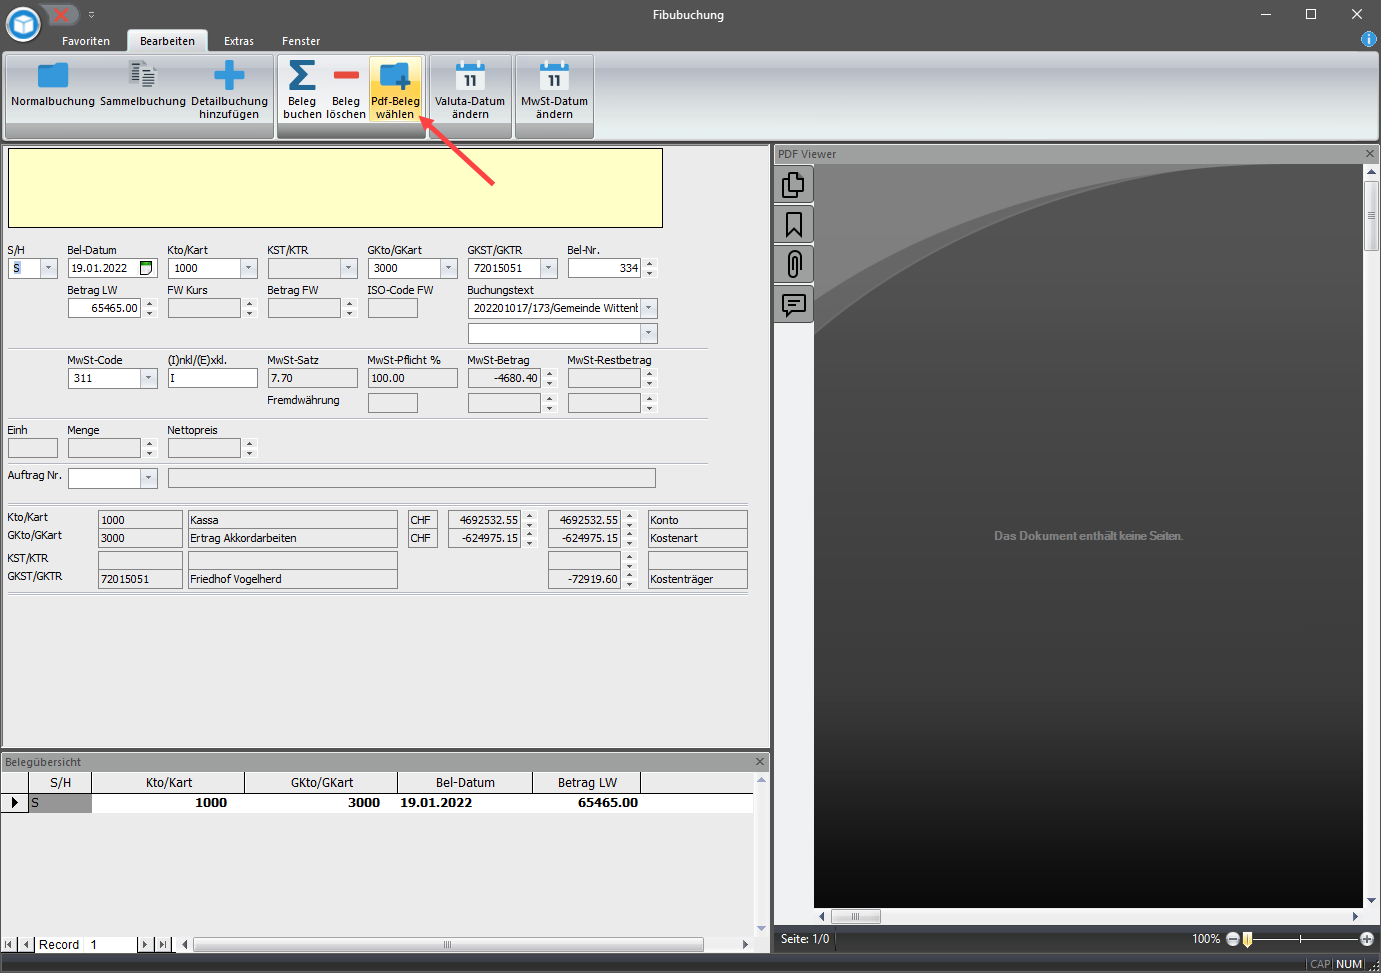The width and height of the screenshot is (1381, 973).
Task: Close the PDF Viewer panel
Action: 1370,153
